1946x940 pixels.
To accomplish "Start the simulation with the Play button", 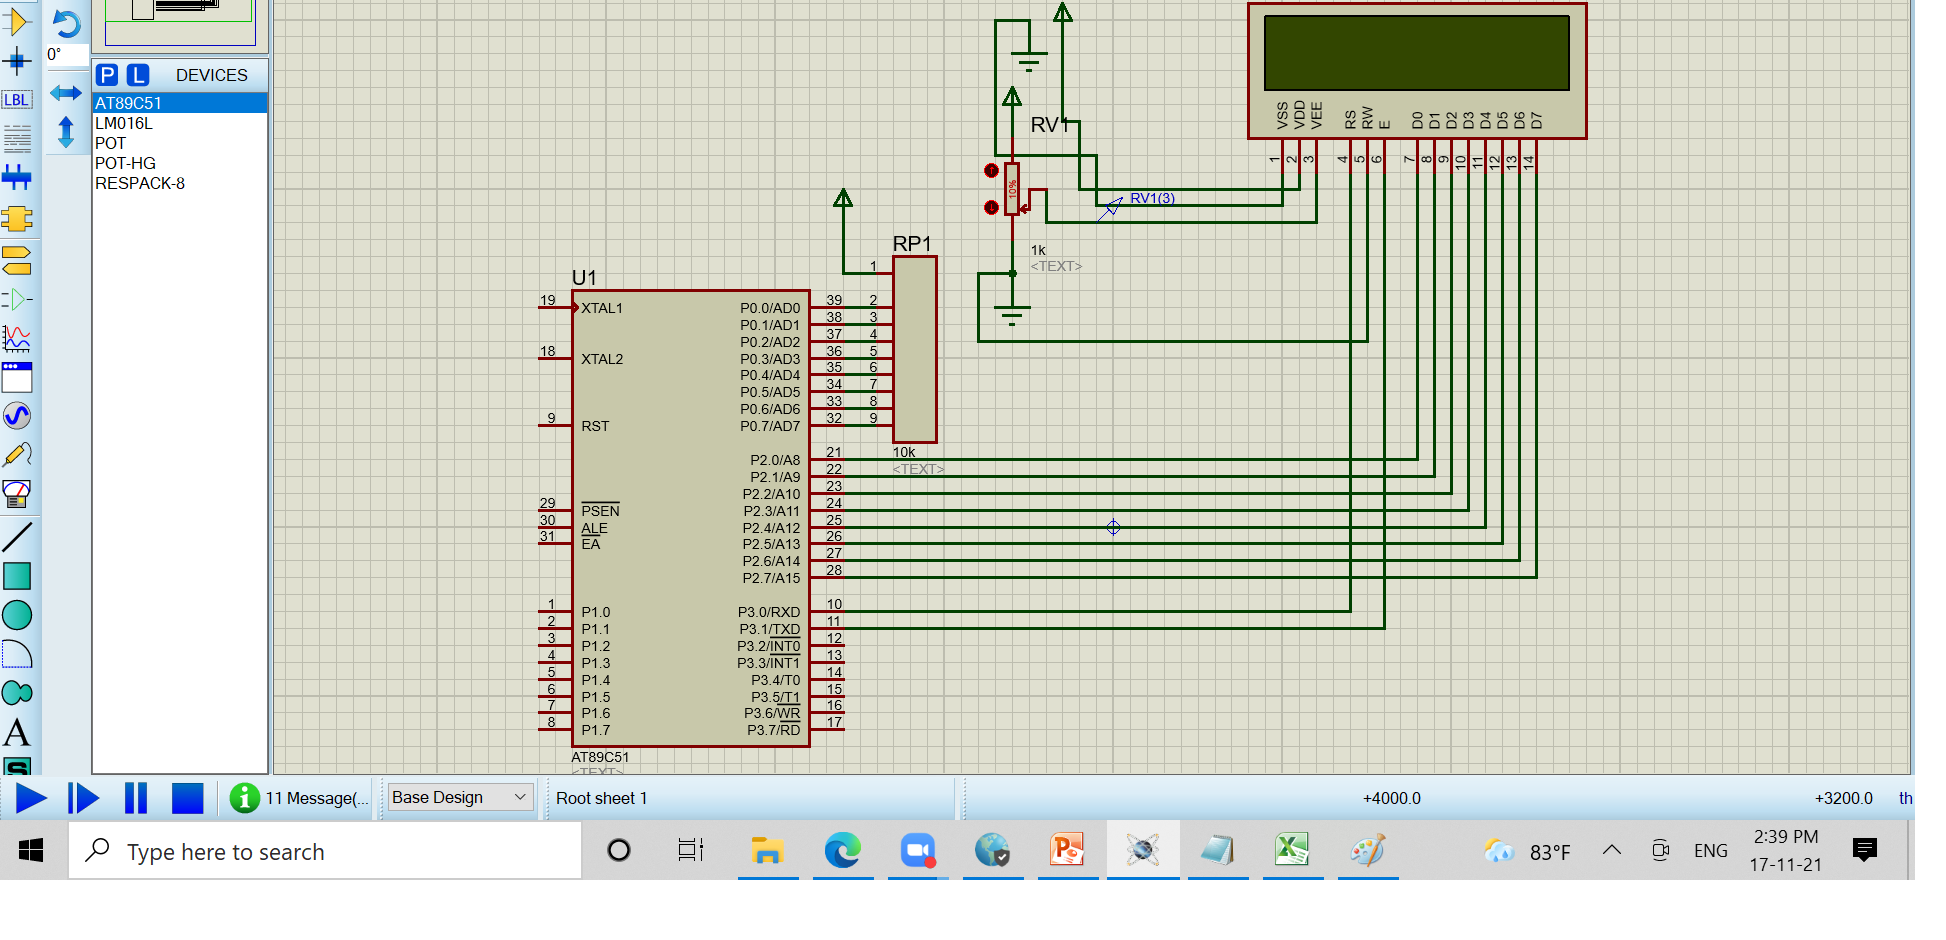I will tap(31, 798).
